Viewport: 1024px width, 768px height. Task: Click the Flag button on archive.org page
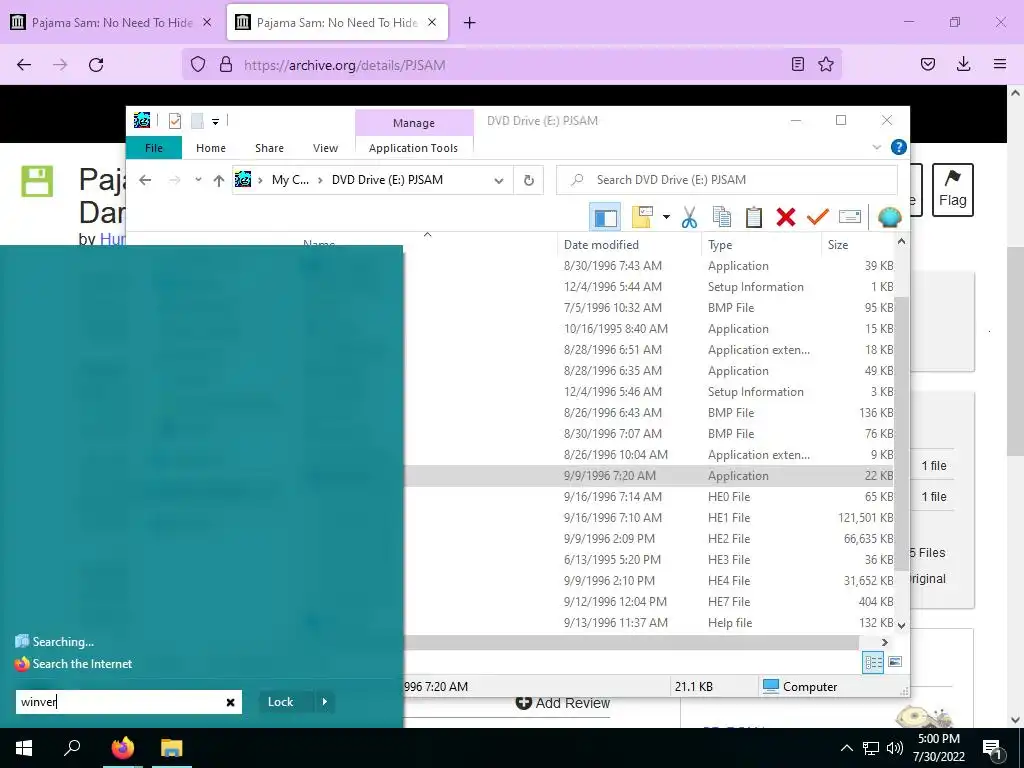point(953,189)
